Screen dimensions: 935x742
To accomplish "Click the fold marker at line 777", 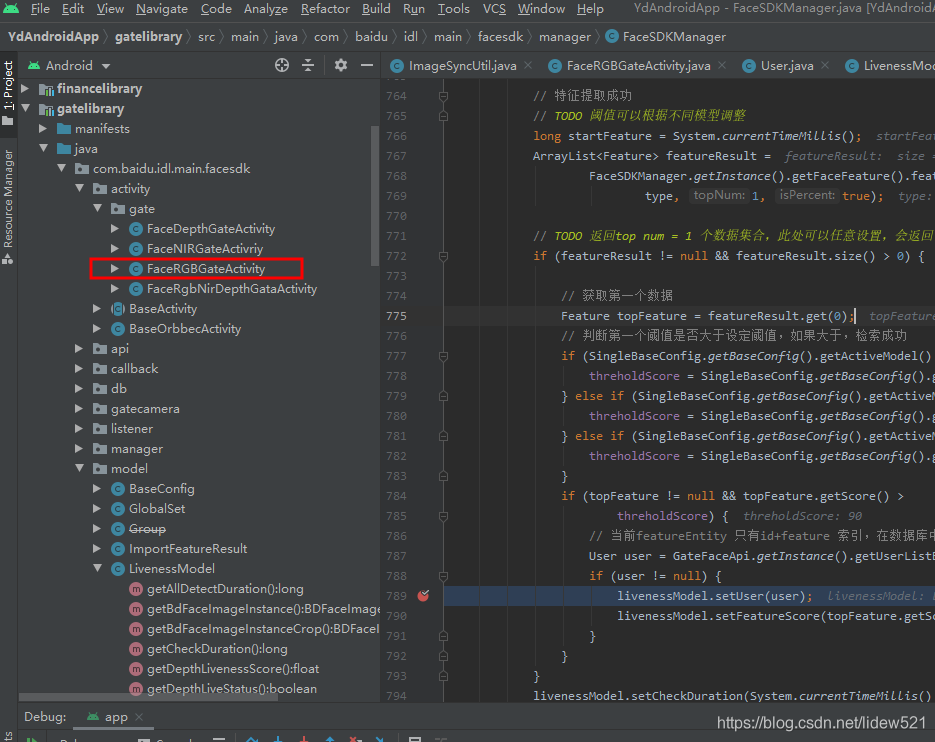I will (x=443, y=356).
